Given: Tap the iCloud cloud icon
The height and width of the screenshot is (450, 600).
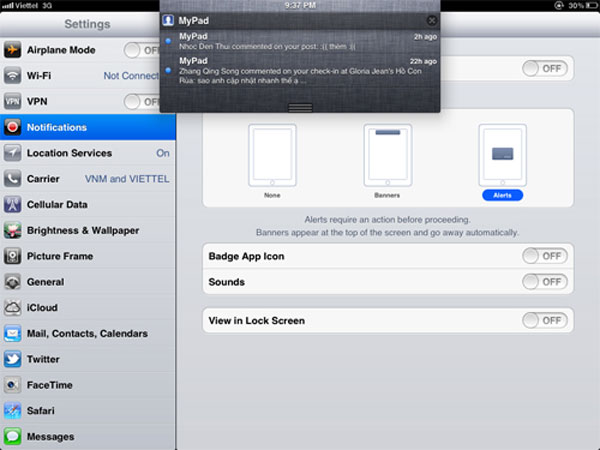Looking at the screenshot, I should click(12, 308).
